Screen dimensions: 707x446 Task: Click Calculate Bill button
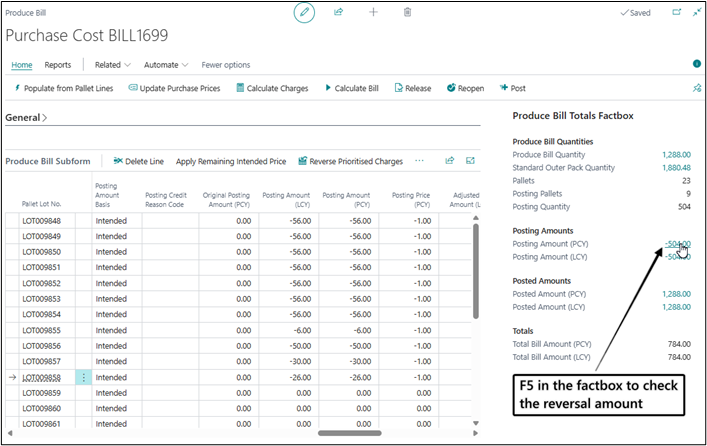[352, 88]
